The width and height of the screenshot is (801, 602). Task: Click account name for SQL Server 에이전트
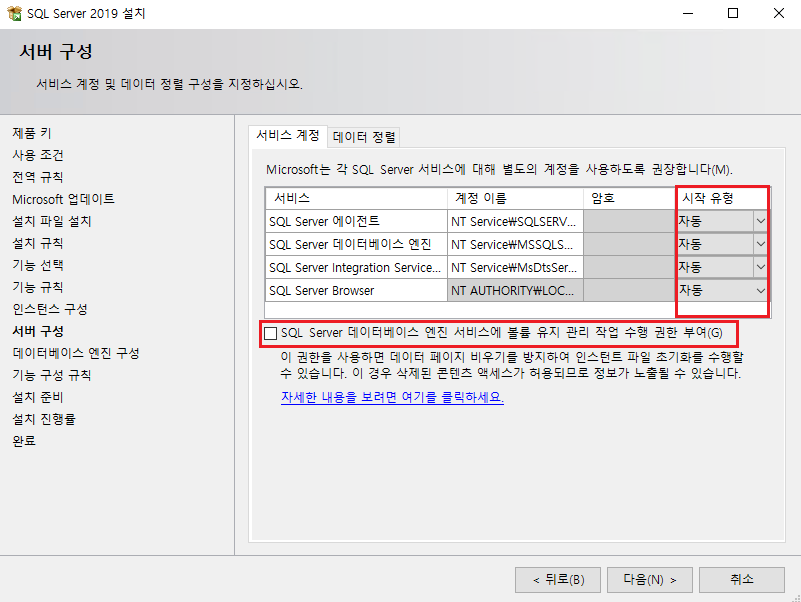click(515, 221)
